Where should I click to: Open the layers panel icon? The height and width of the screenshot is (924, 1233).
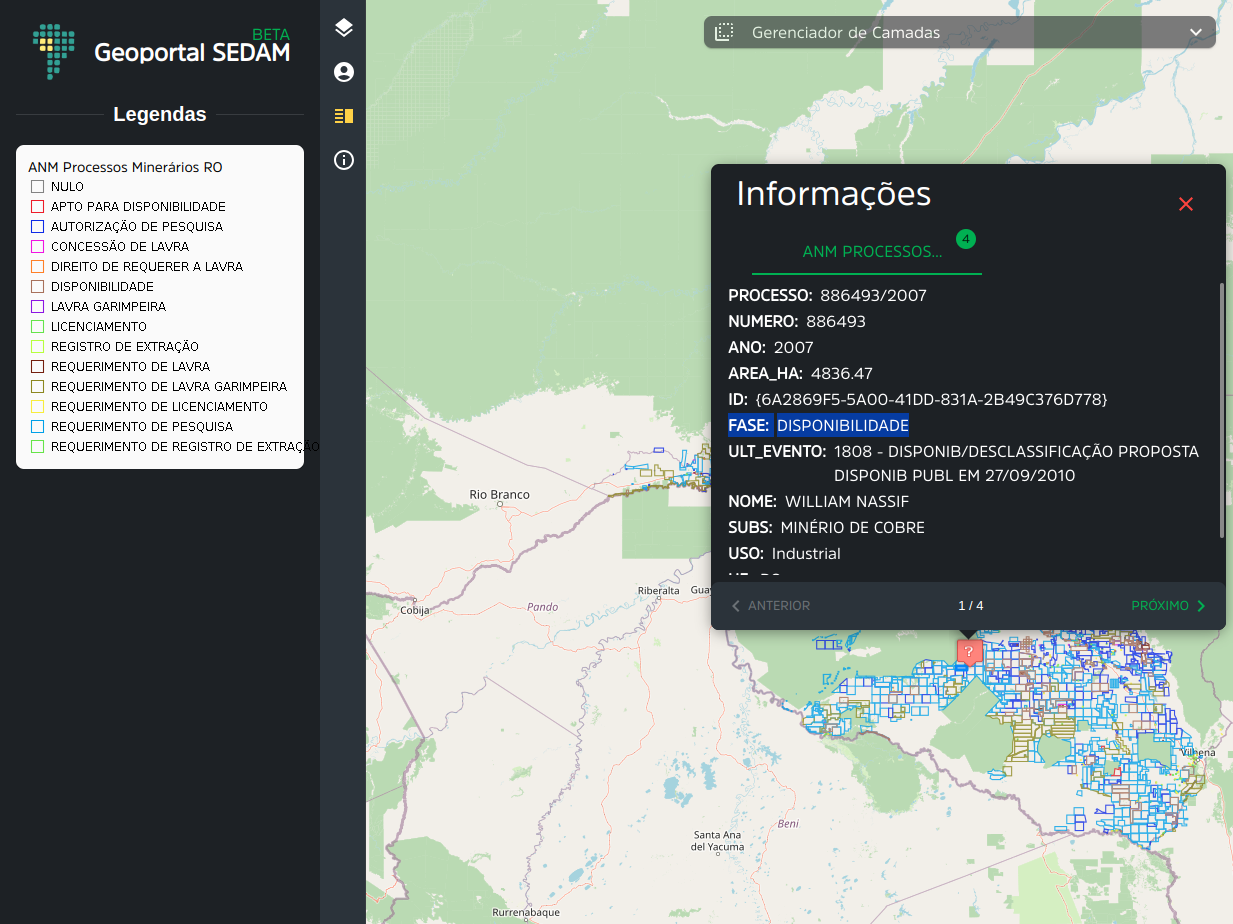click(344, 28)
